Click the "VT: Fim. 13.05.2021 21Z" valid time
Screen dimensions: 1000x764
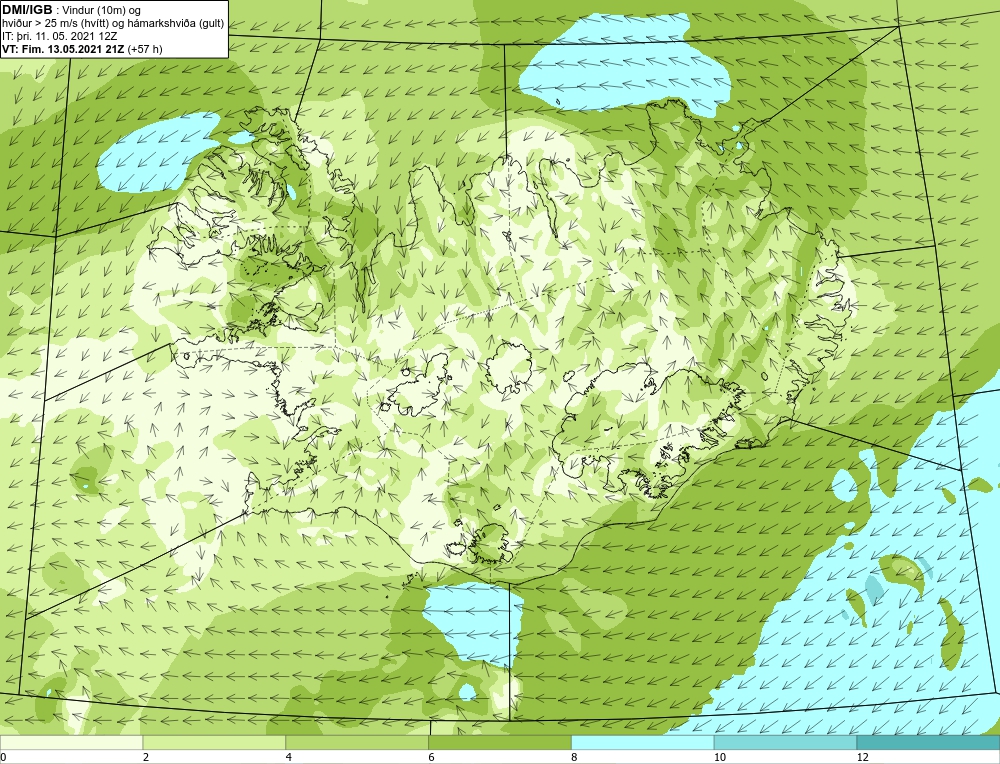tap(63, 49)
